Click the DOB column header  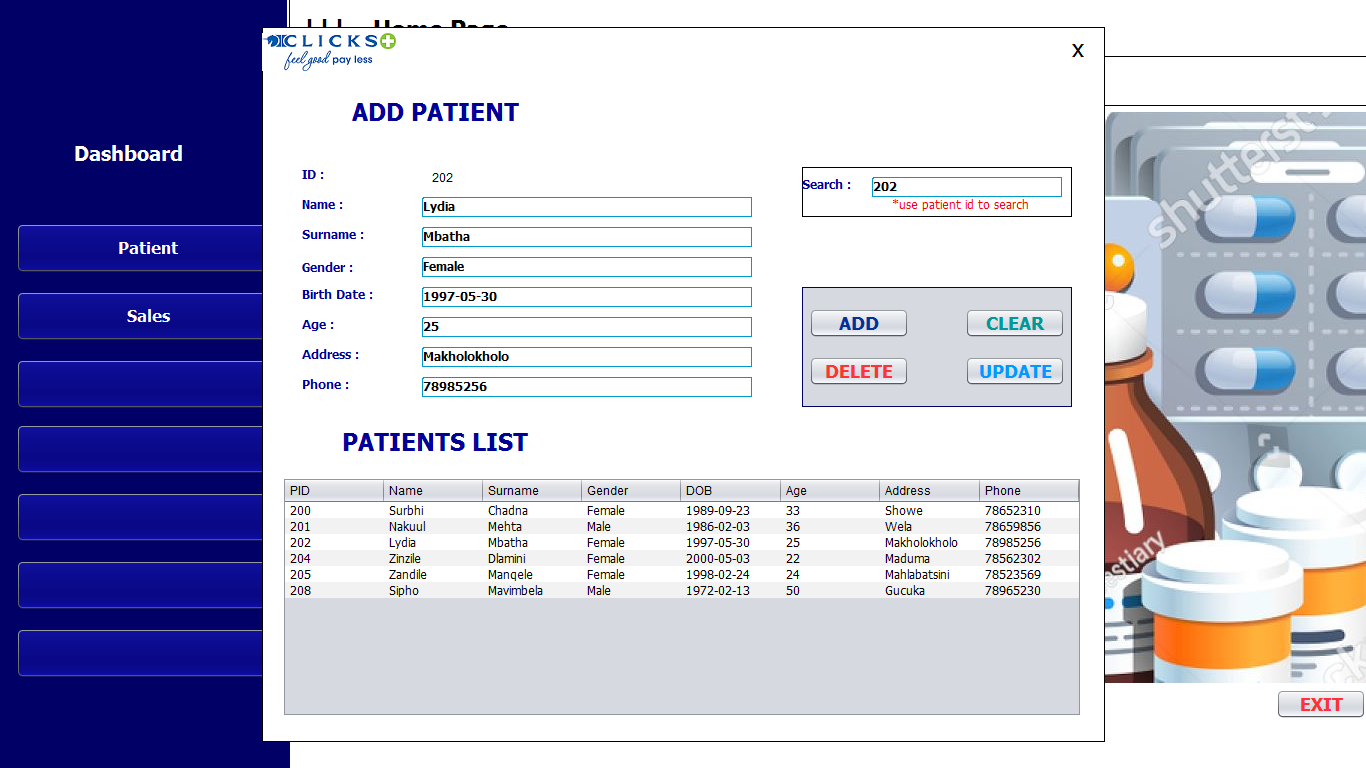click(730, 491)
